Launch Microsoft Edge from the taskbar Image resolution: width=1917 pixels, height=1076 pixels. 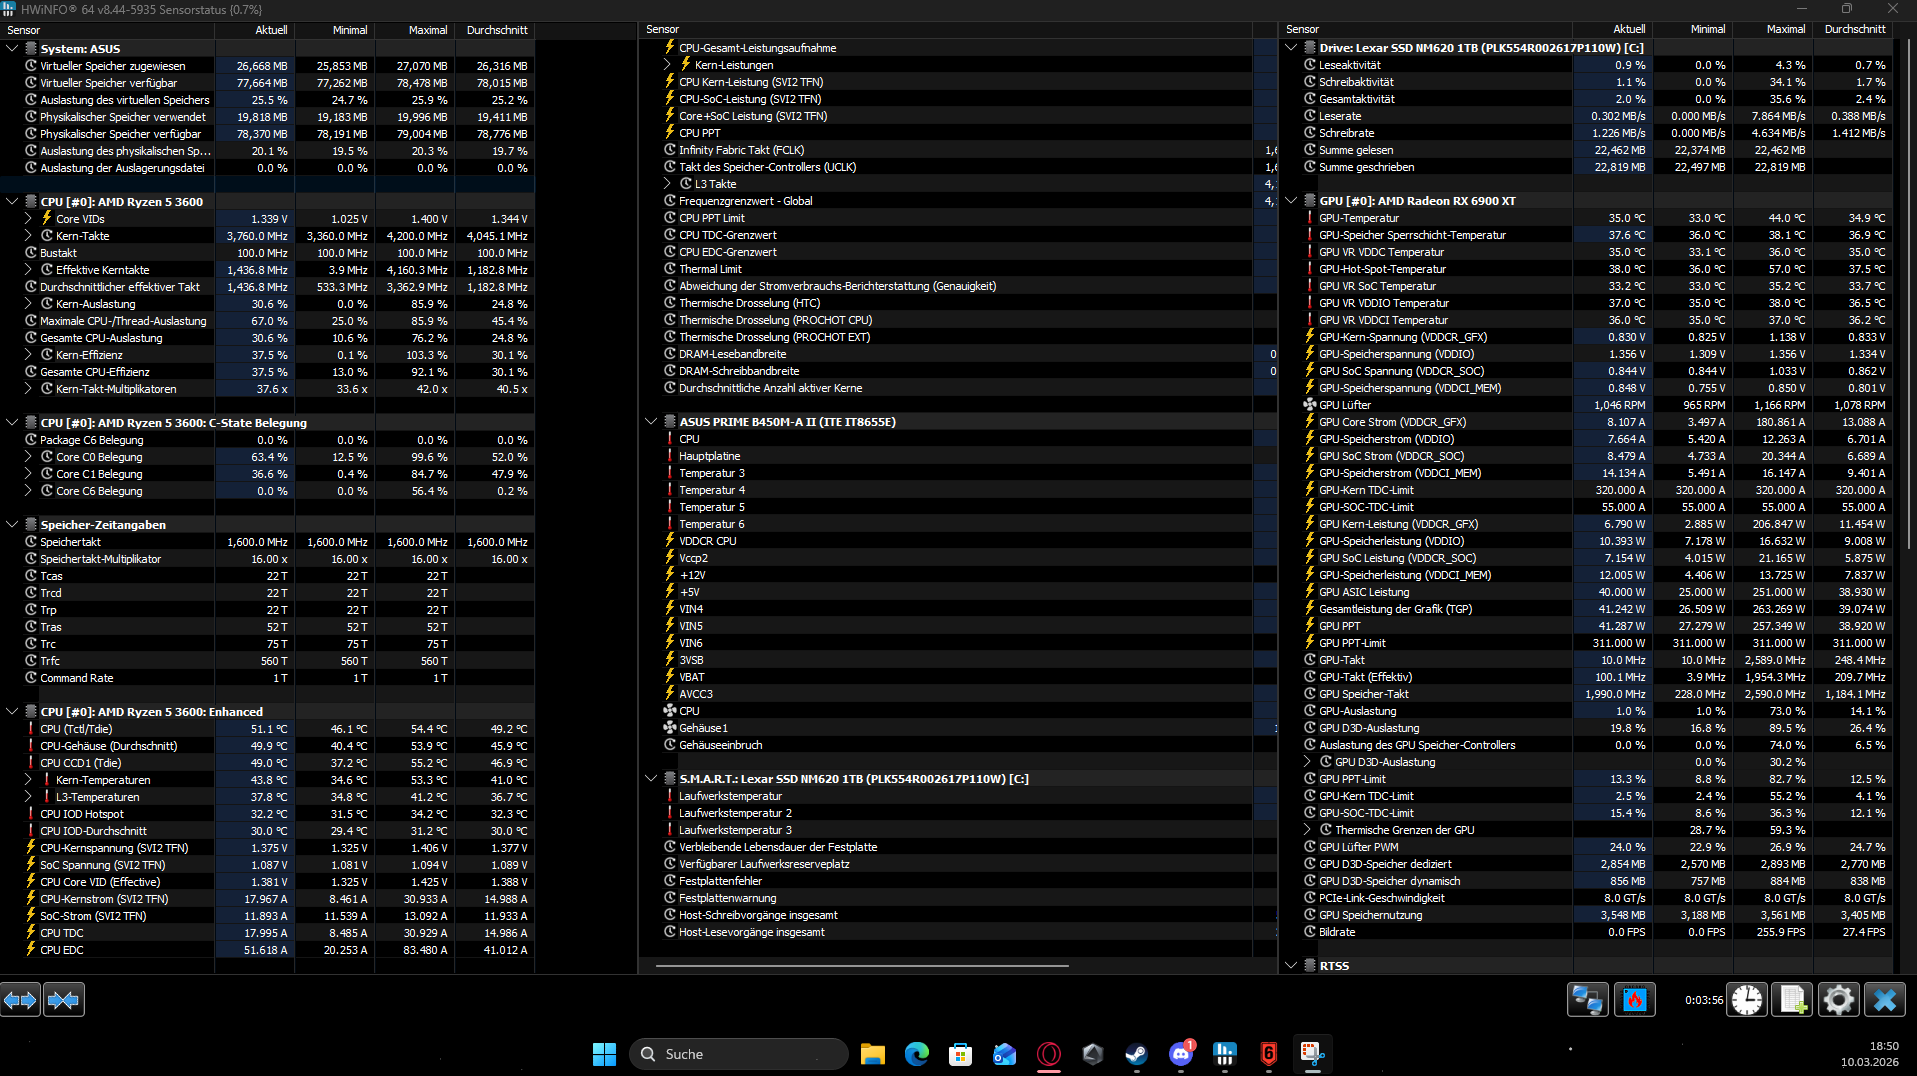coord(916,1054)
